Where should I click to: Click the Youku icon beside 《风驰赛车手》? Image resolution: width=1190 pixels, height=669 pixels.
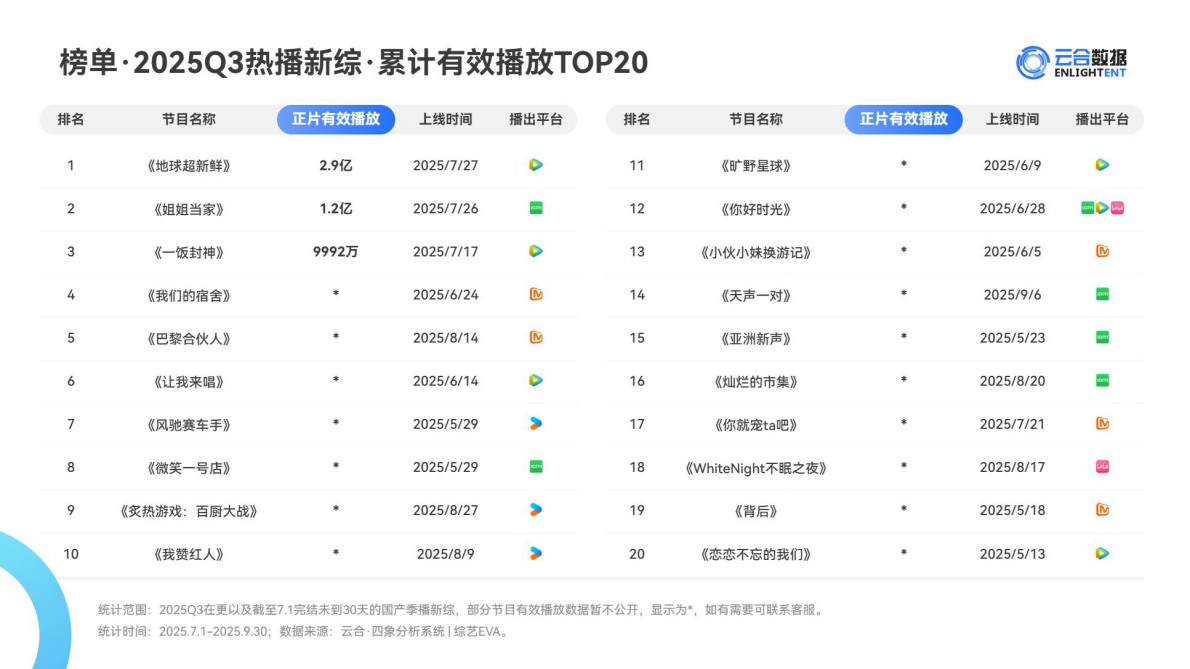click(x=537, y=423)
